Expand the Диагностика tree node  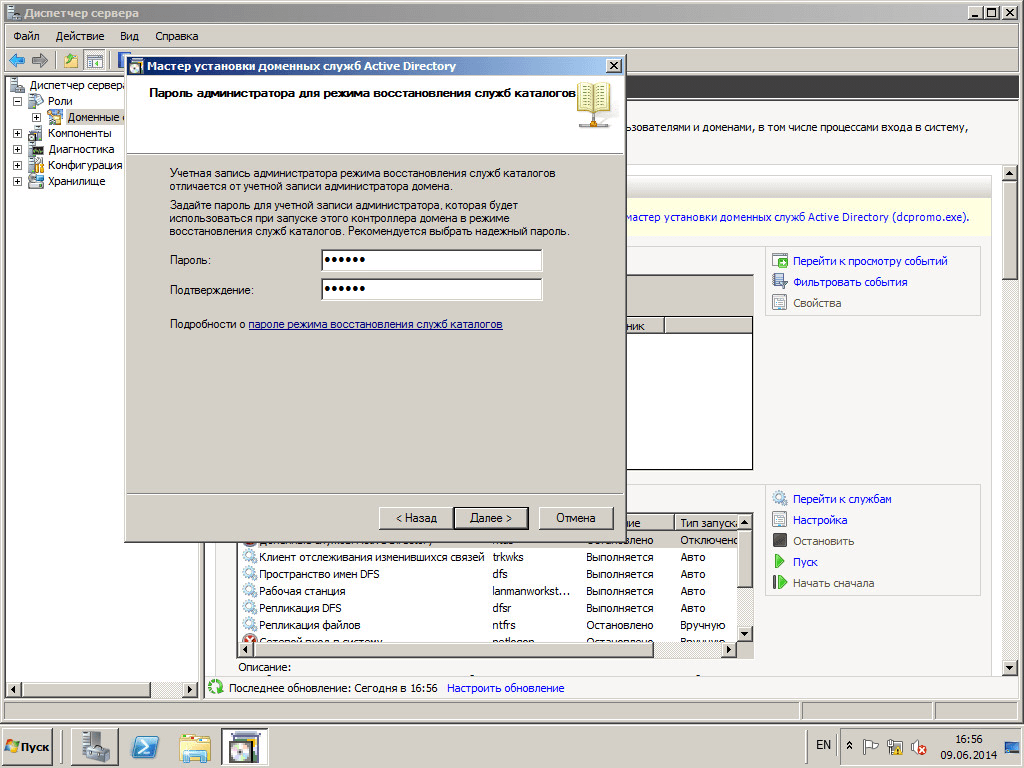[18, 149]
